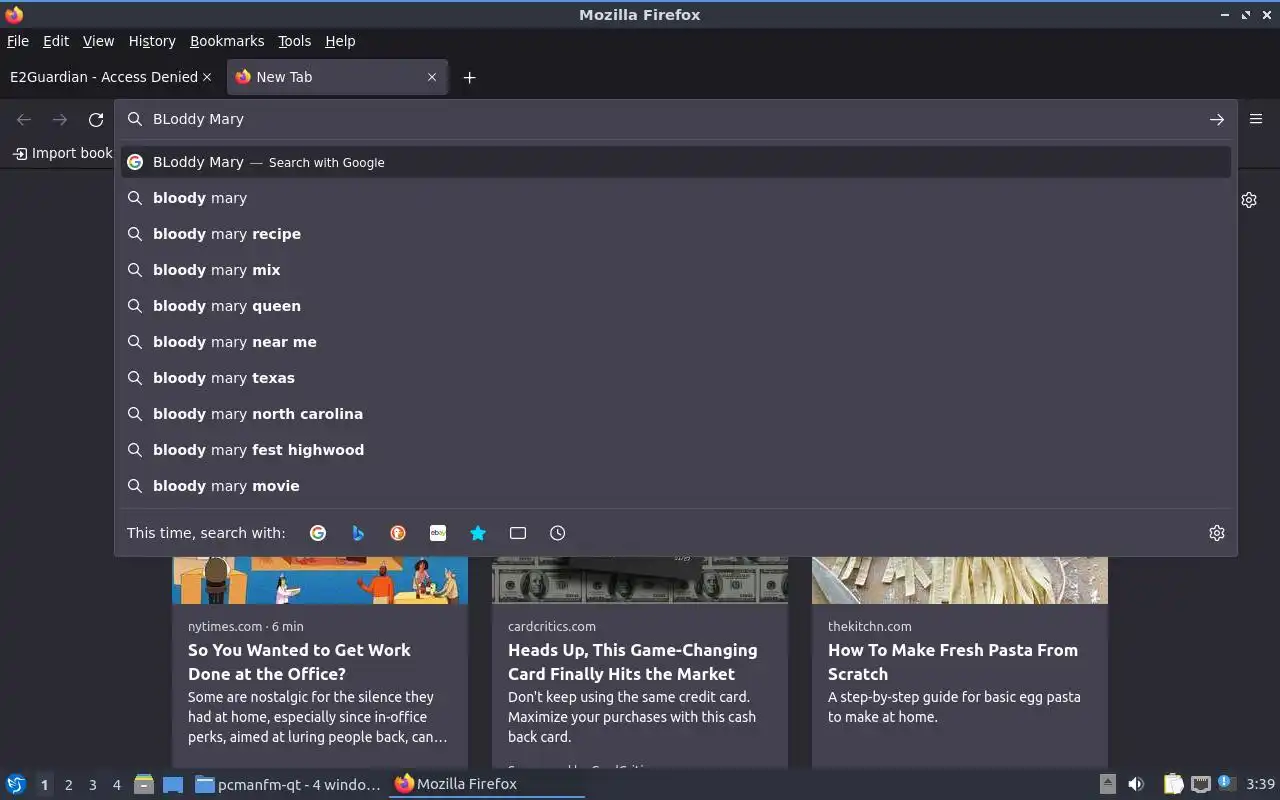Open the View menu

click(98, 41)
